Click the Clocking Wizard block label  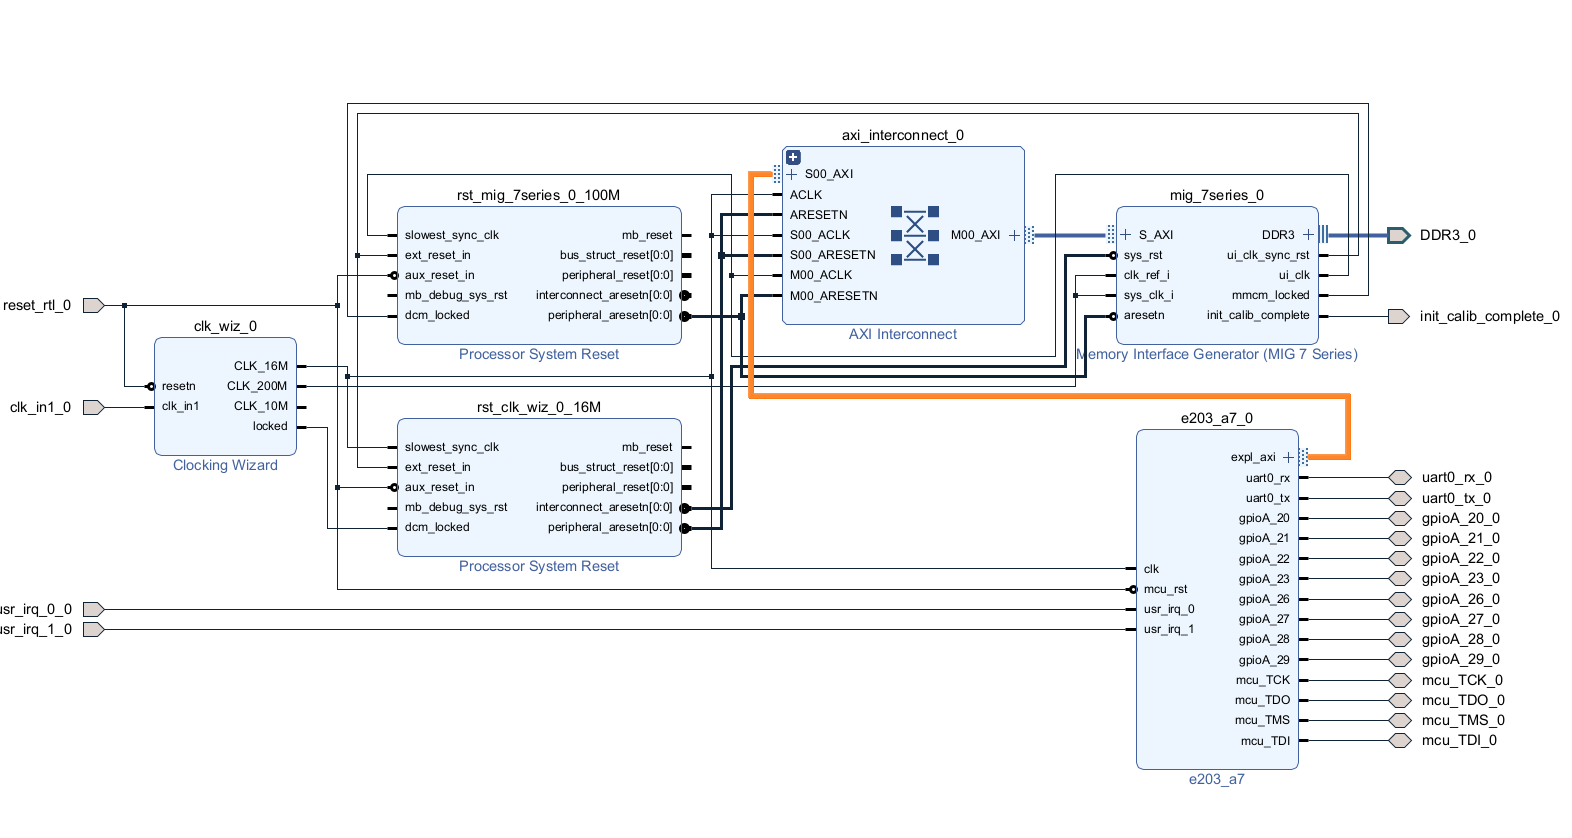(225, 465)
